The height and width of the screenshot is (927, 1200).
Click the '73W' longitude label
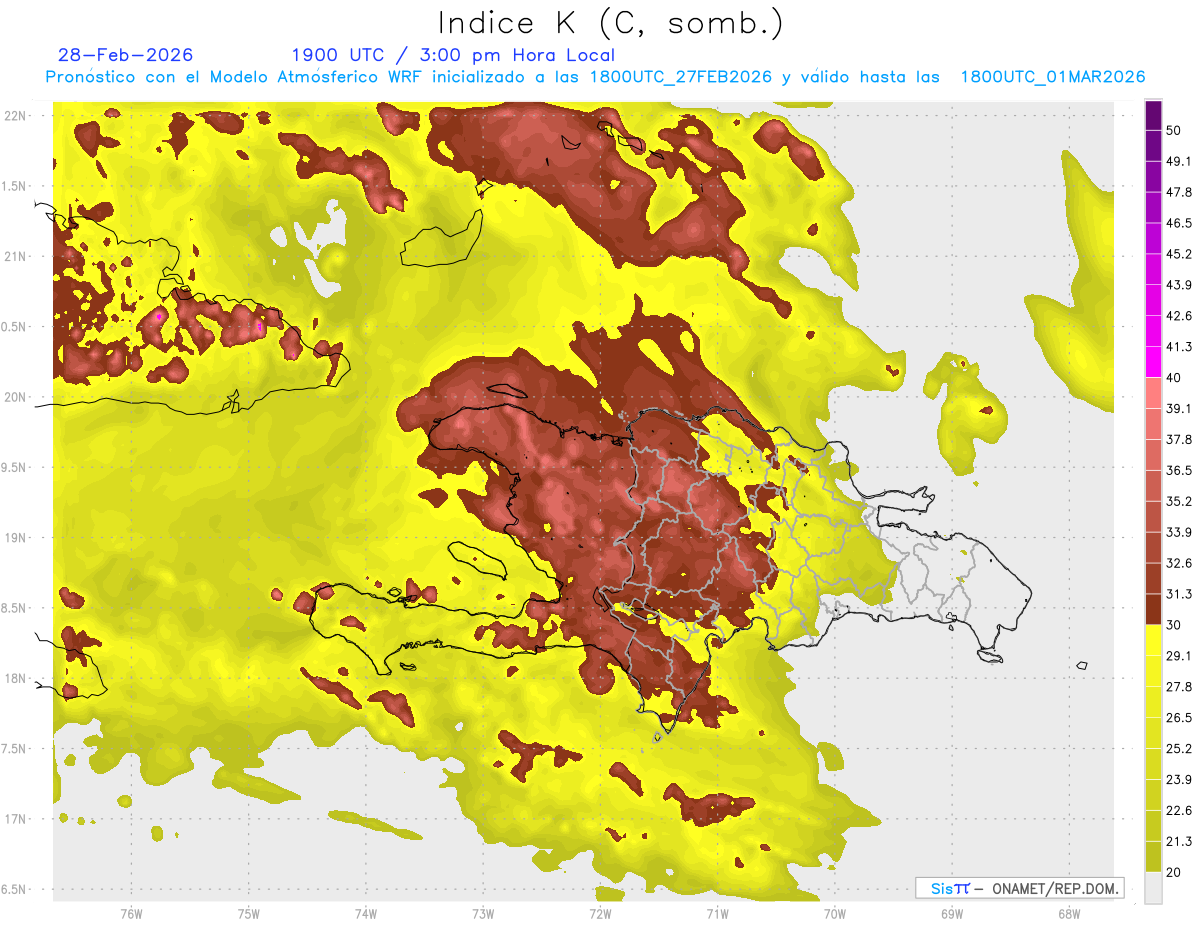tap(483, 913)
